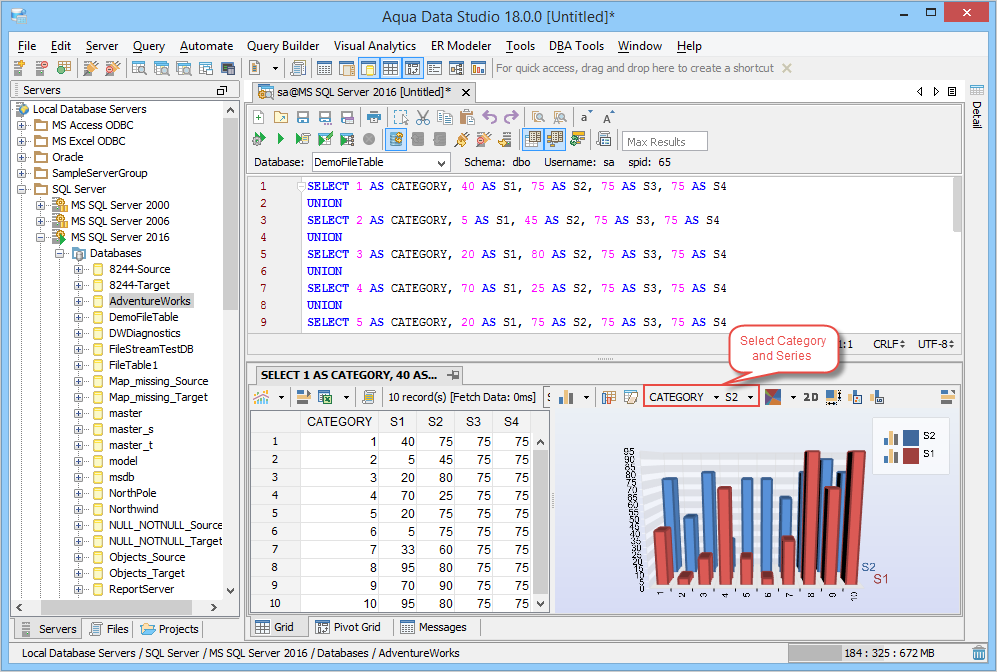Click the Delete Server icon in main toolbar
The width and height of the screenshot is (997, 672).
41,68
